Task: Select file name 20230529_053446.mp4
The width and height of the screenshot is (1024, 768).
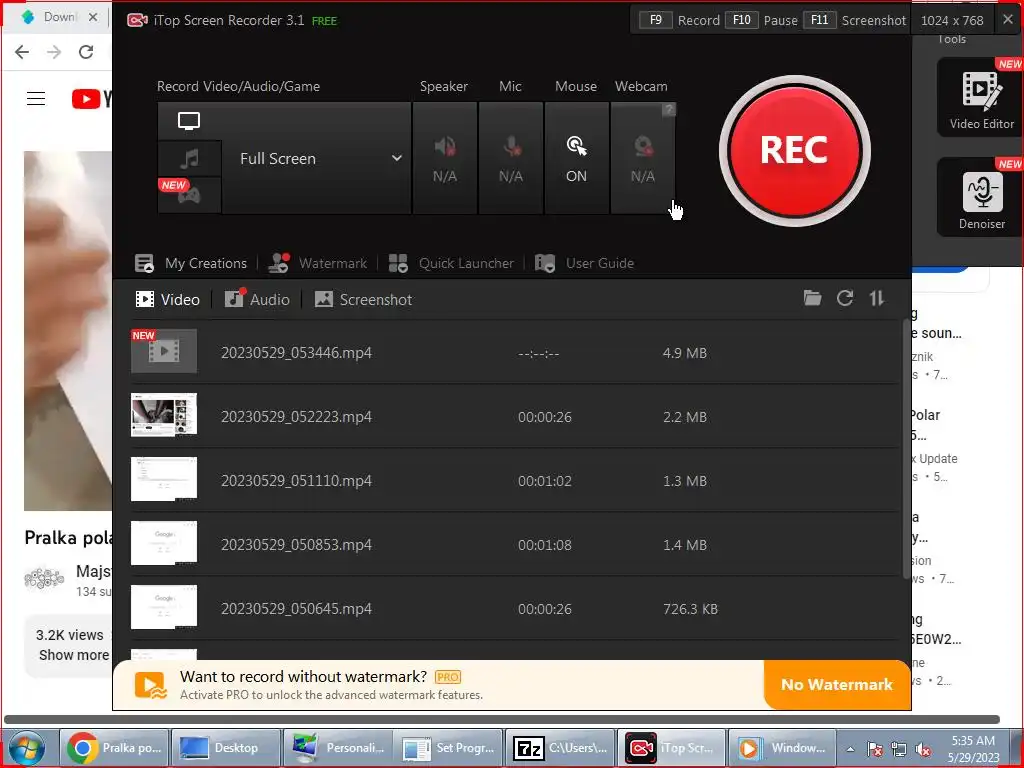Action: [x=296, y=353]
